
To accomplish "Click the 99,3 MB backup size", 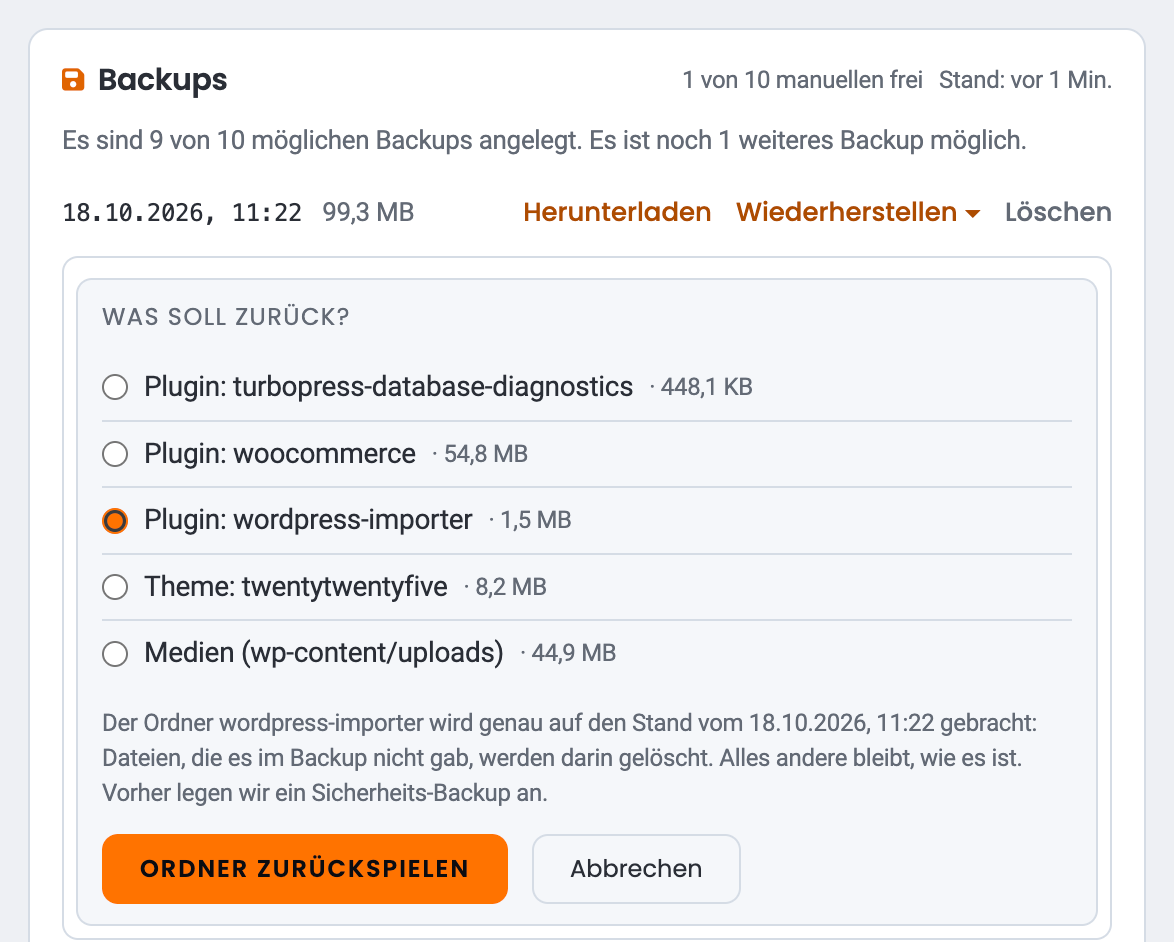I will tap(368, 212).
